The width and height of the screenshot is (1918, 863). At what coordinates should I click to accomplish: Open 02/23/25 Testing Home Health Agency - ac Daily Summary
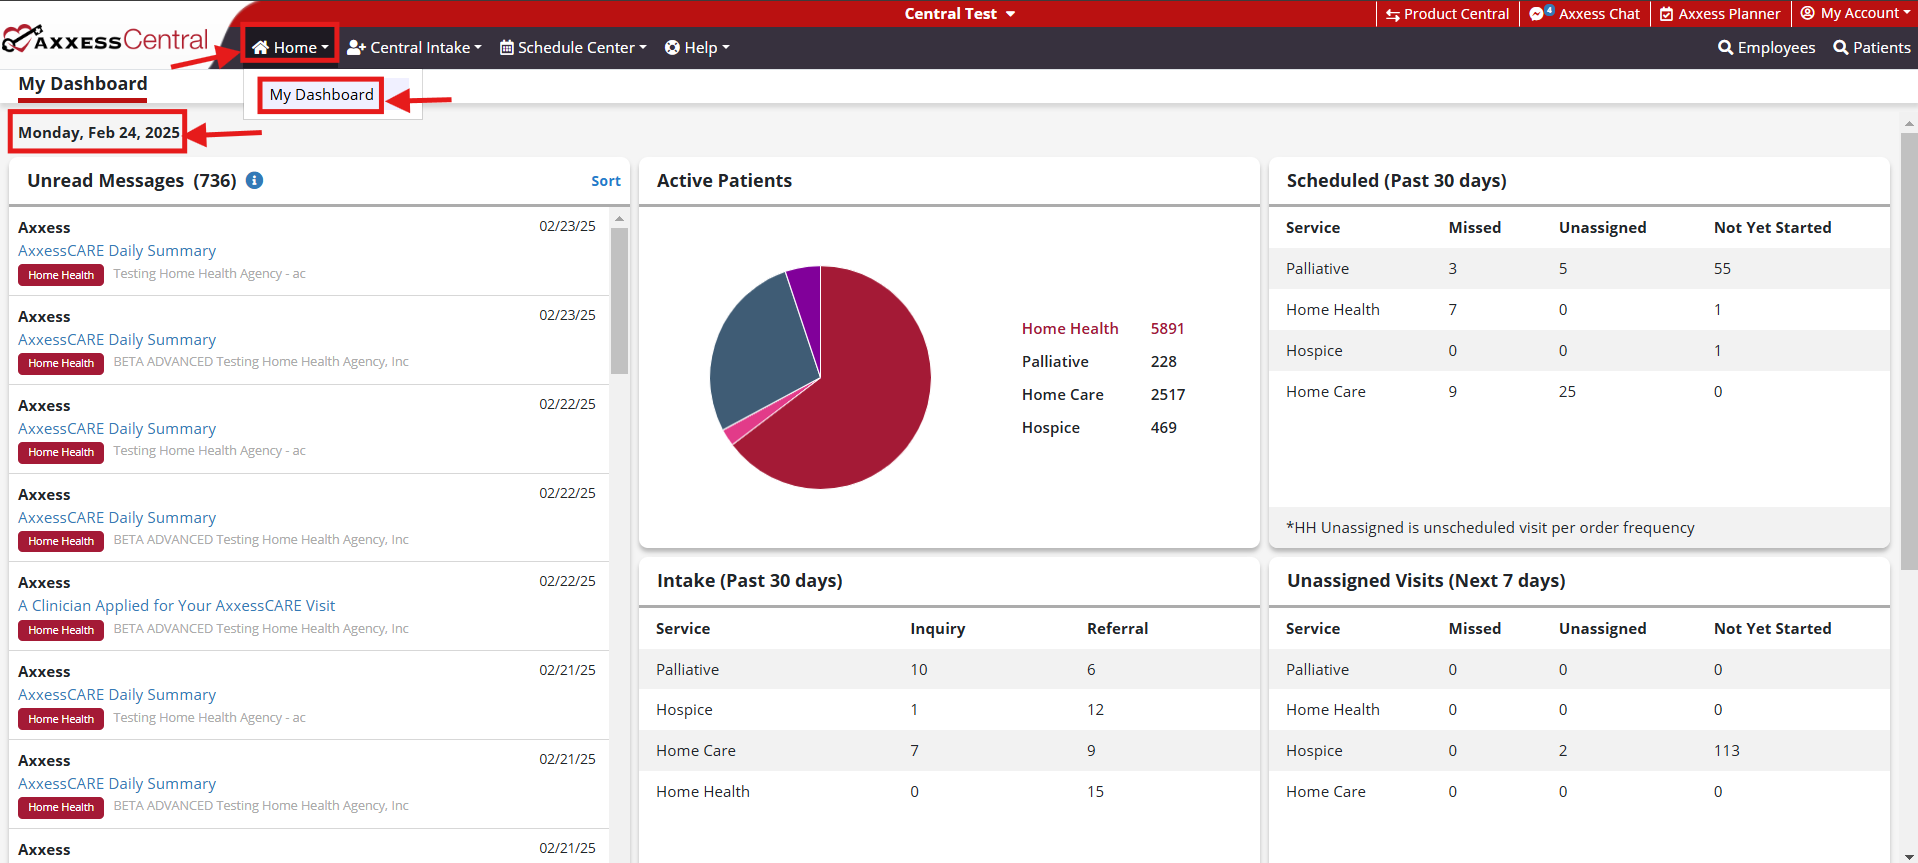117,251
